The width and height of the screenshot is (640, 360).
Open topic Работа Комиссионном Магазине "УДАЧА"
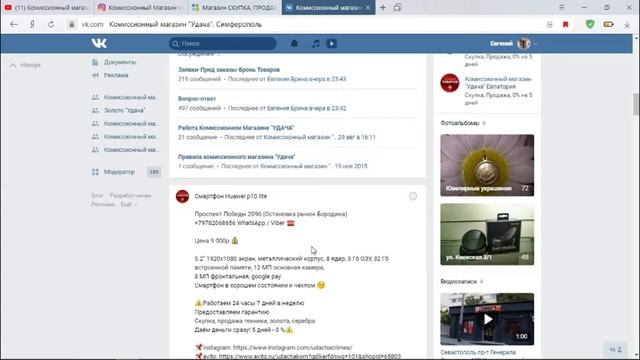point(236,128)
